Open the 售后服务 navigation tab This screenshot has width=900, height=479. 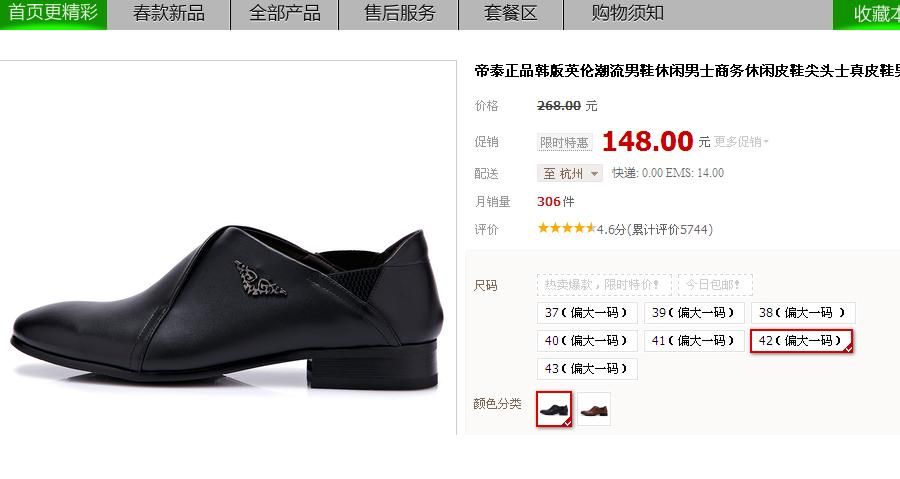click(399, 14)
